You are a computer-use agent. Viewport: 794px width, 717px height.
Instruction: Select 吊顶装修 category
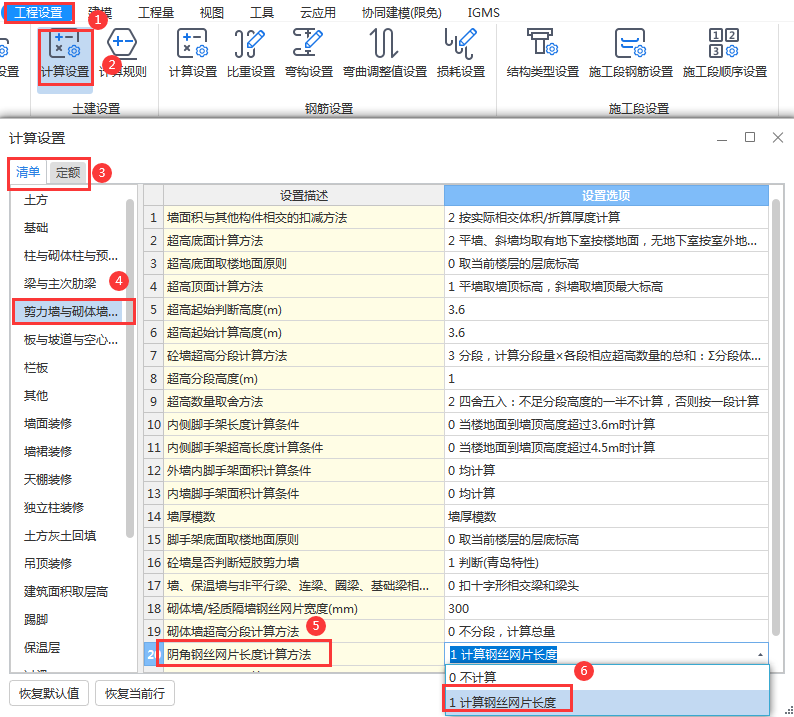pyautogui.click(x=48, y=563)
